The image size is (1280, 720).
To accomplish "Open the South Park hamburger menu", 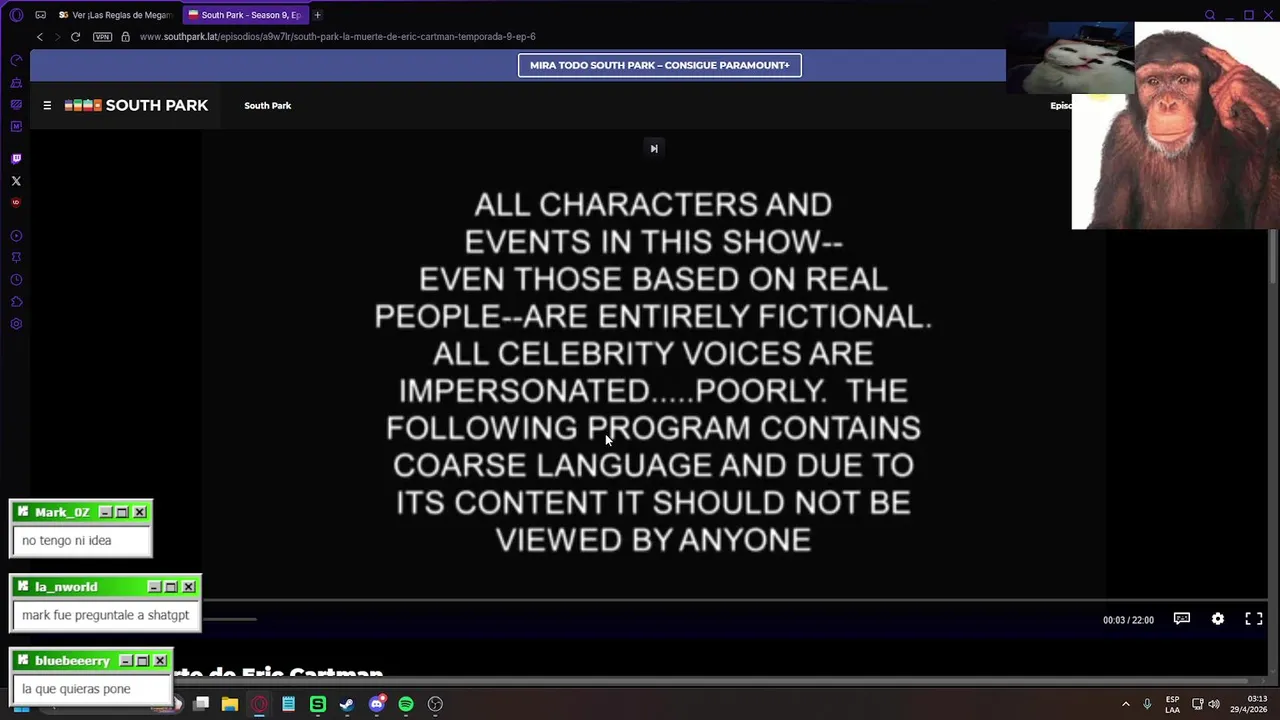I will [x=47, y=105].
